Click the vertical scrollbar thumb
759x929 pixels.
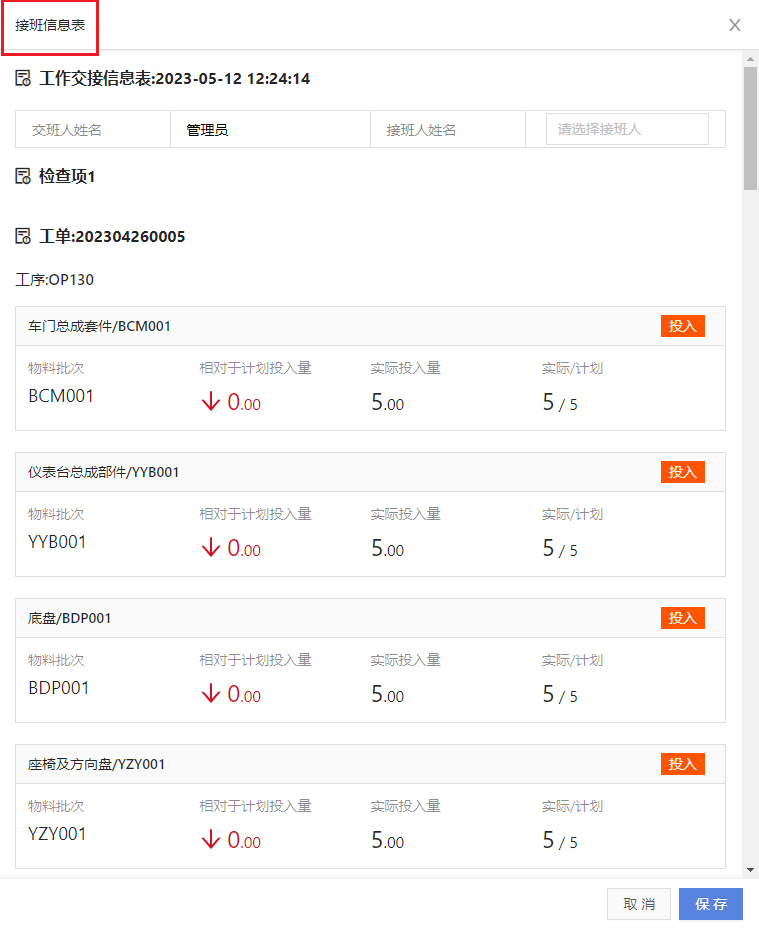[751, 128]
